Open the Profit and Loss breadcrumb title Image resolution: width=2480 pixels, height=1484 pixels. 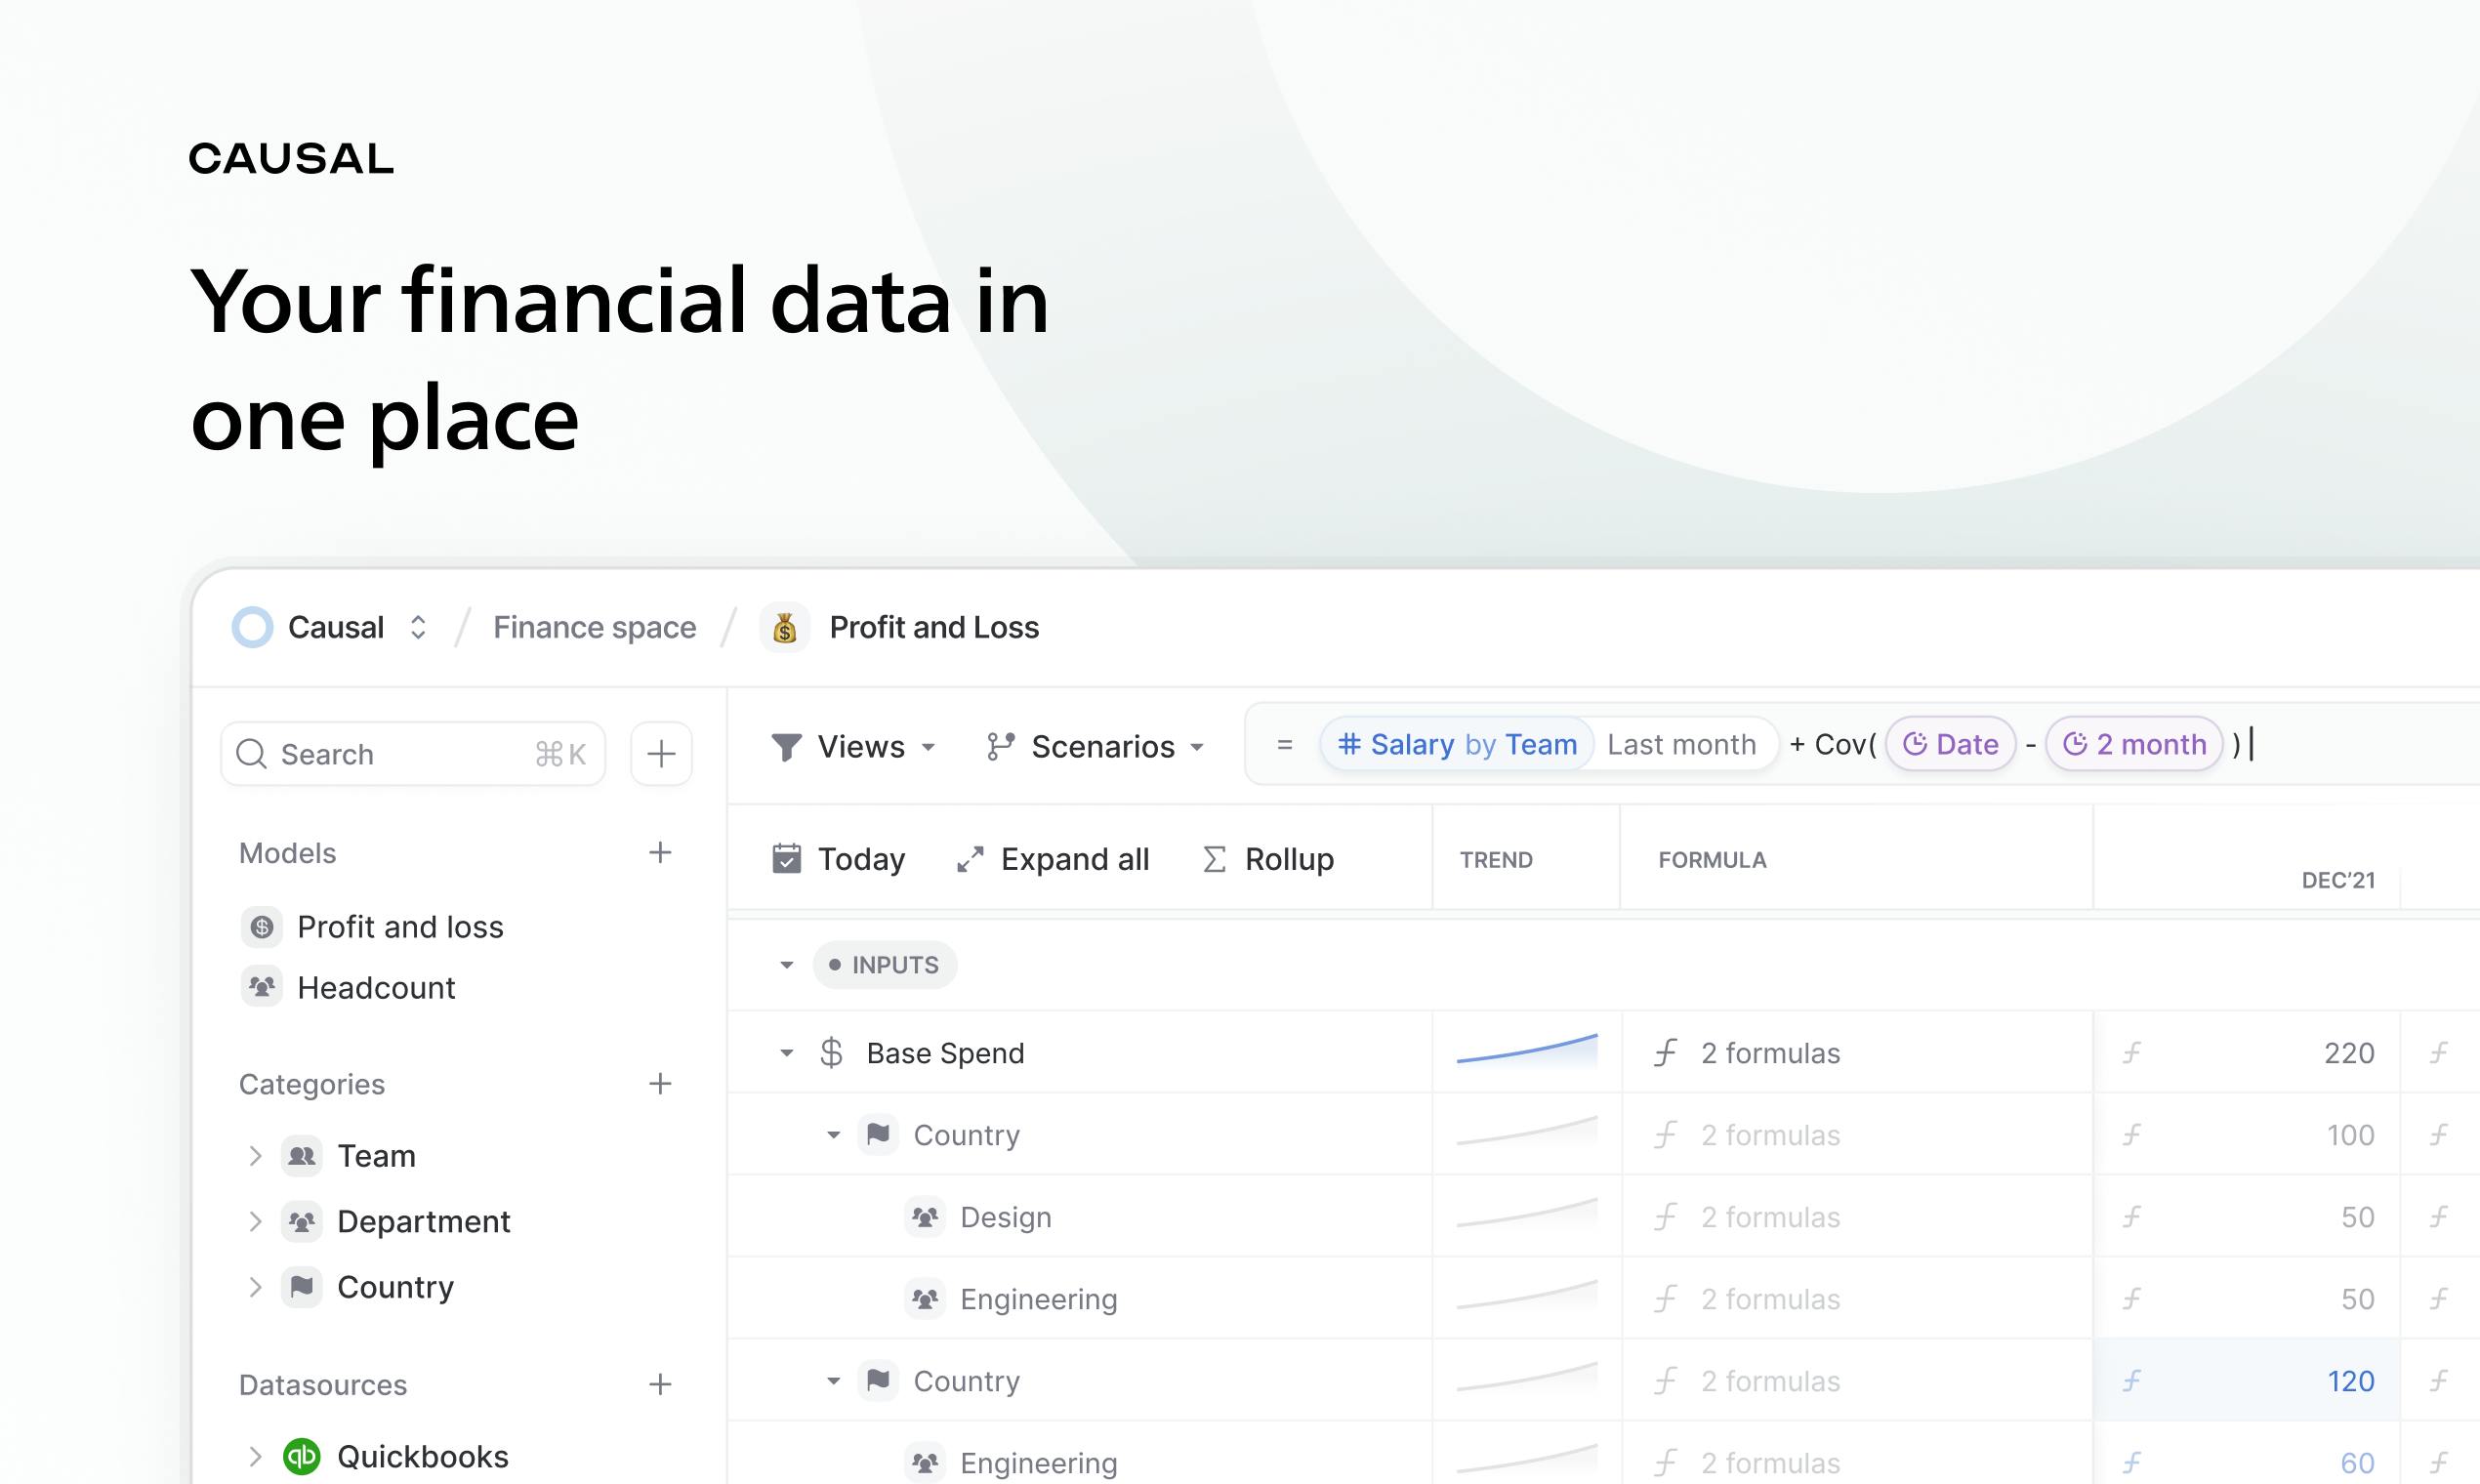point(934,627)
